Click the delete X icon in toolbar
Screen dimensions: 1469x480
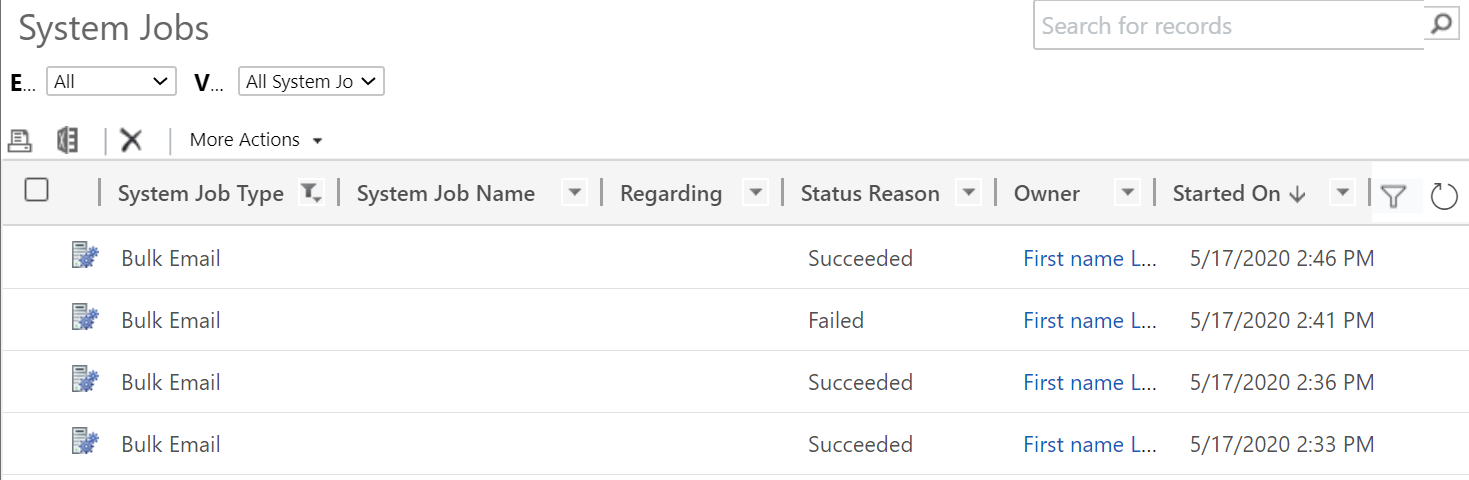pos(131,140)
